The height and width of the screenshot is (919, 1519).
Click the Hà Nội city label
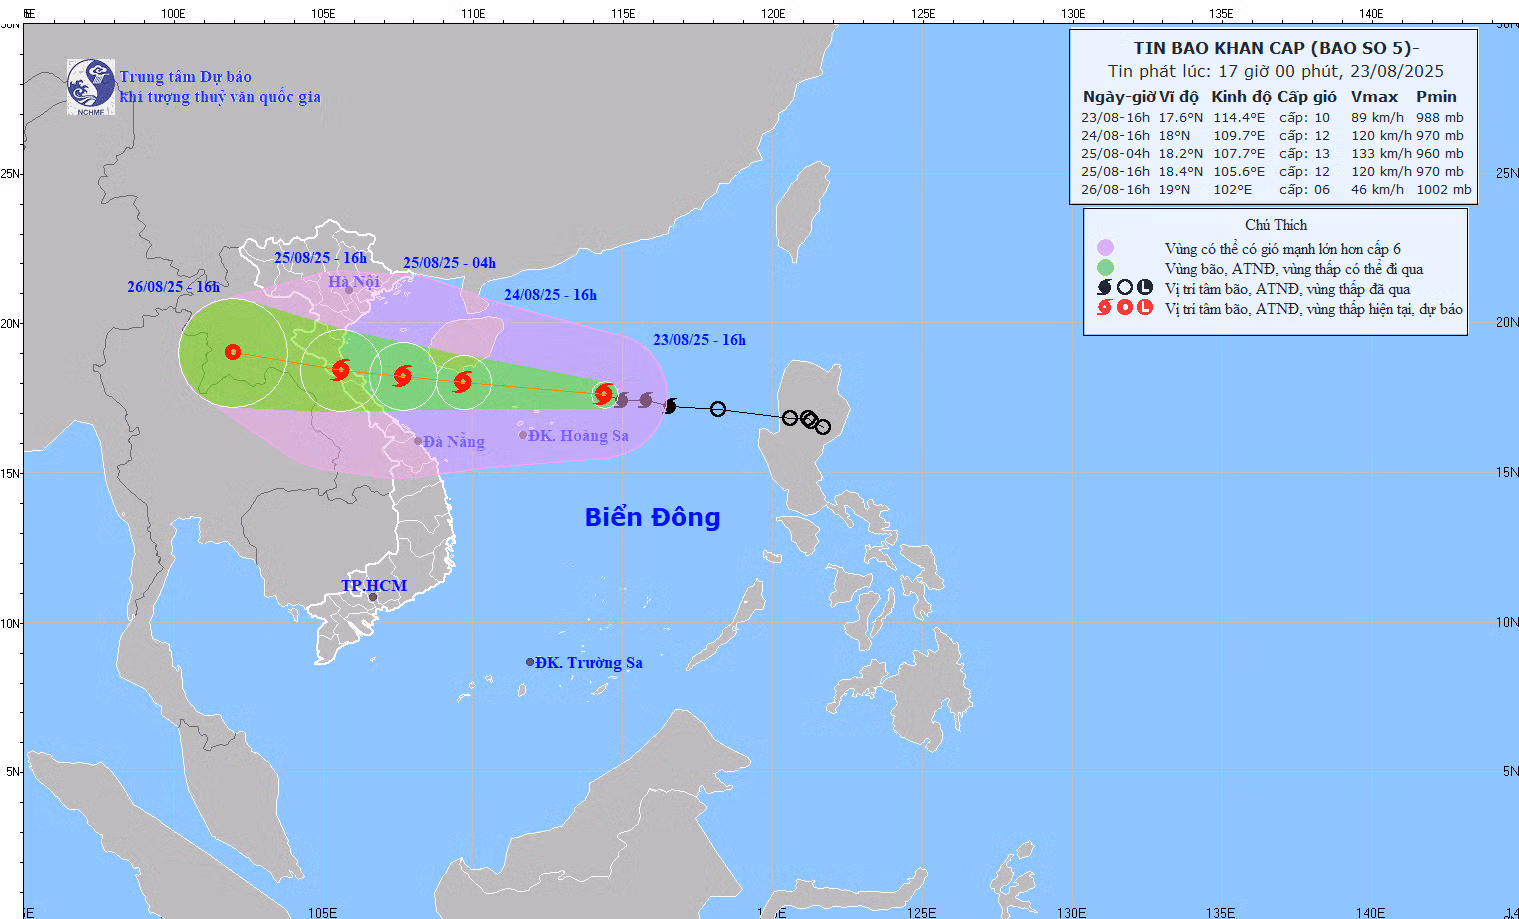pyautogui.click(x=354, y=282)
